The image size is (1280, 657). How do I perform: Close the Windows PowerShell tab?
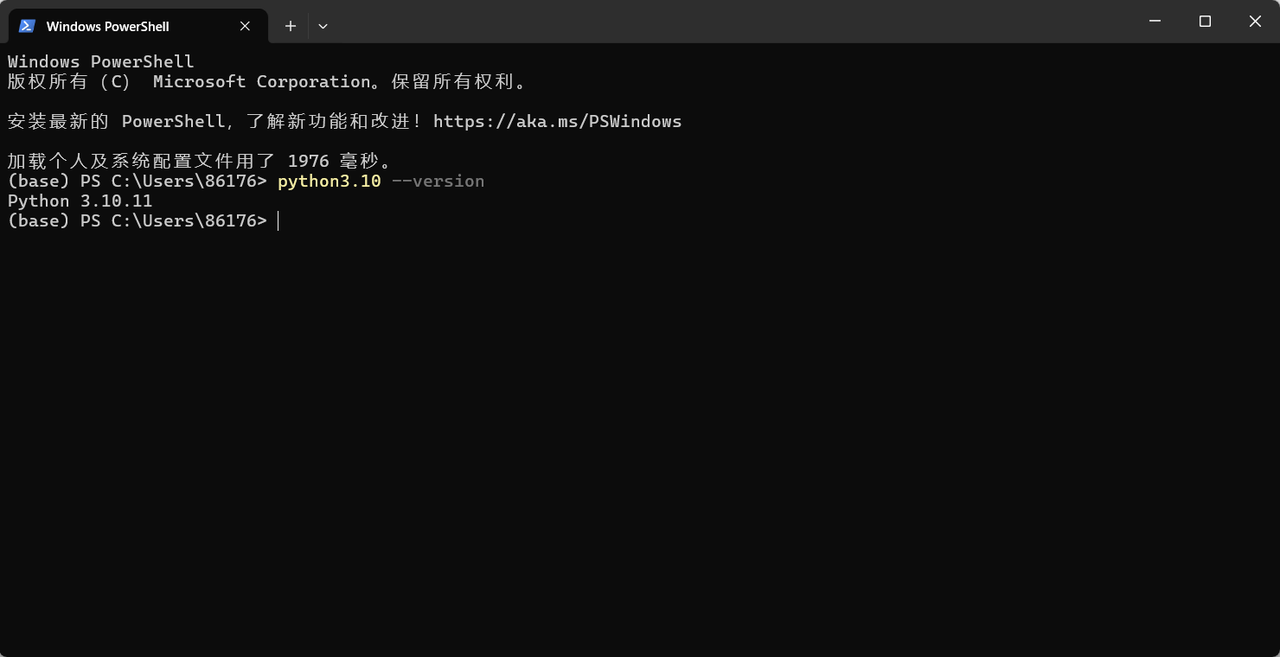[x=245, y=26]
